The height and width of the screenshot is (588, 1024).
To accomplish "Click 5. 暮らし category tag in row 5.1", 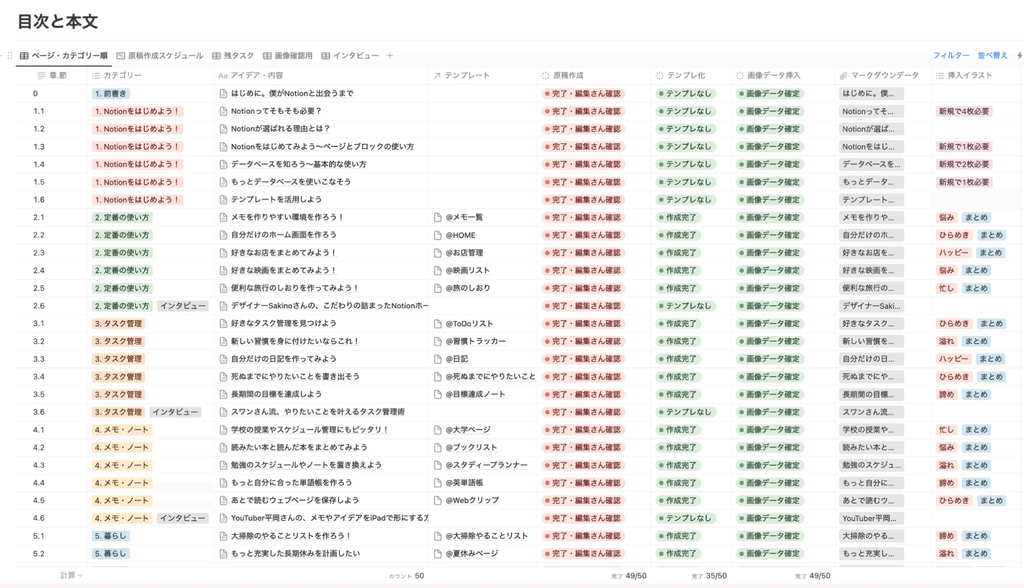I will pyautogui.click(x=110, y=536).
